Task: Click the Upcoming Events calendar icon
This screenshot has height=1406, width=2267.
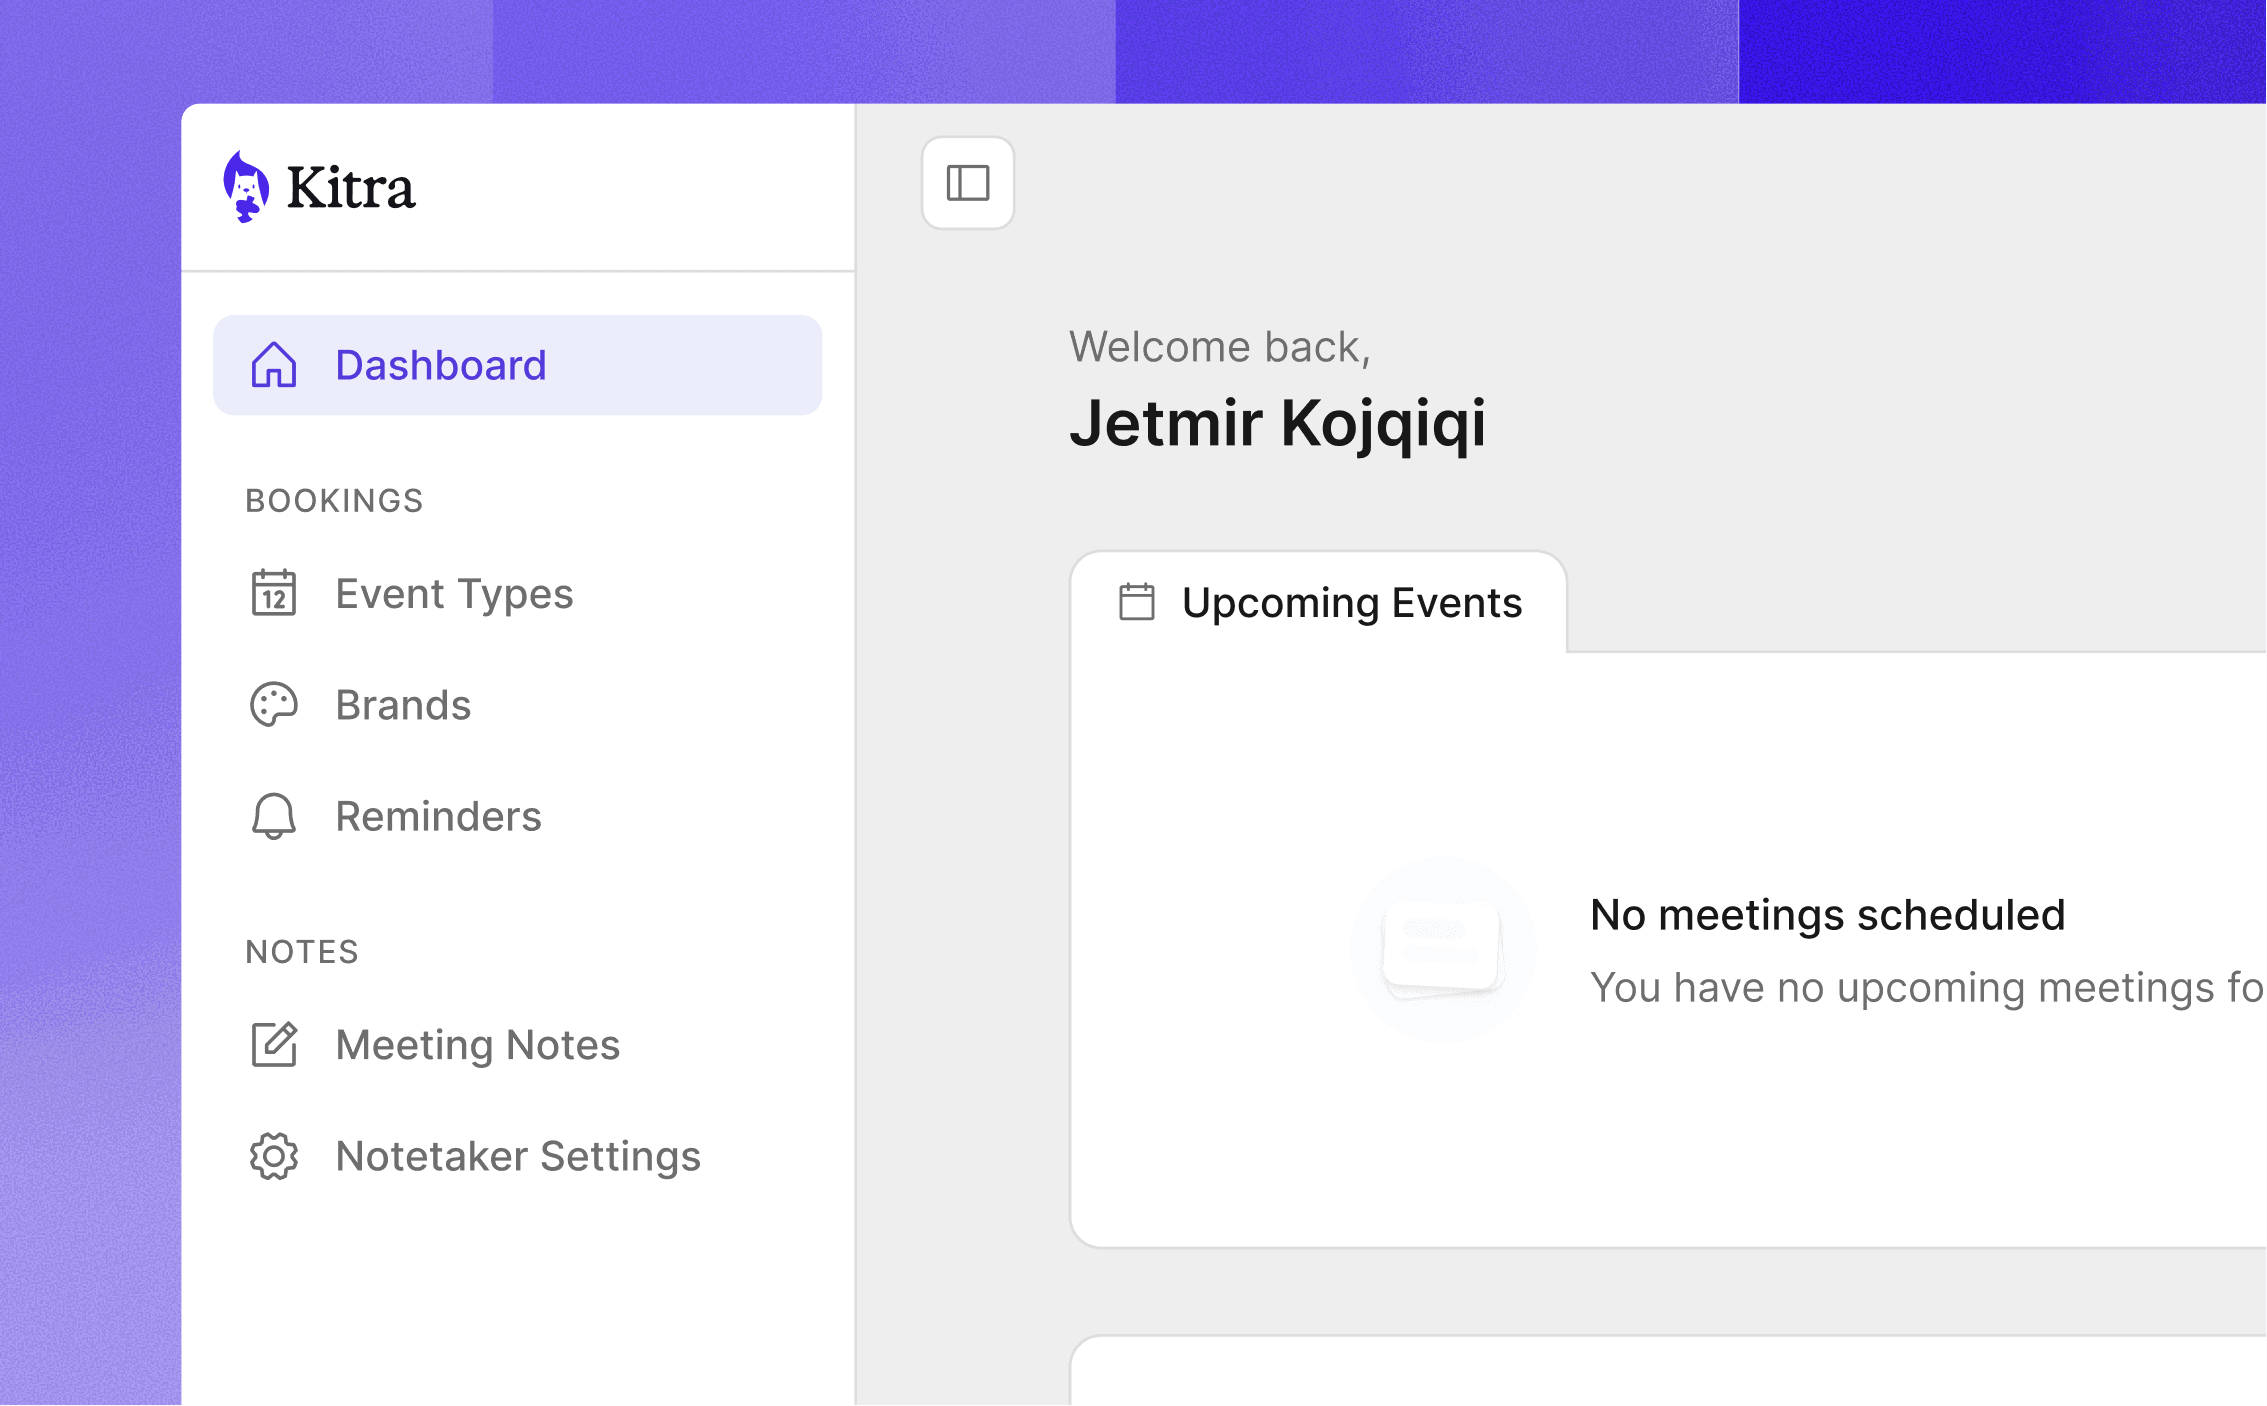Action: tap(1136, 602)
